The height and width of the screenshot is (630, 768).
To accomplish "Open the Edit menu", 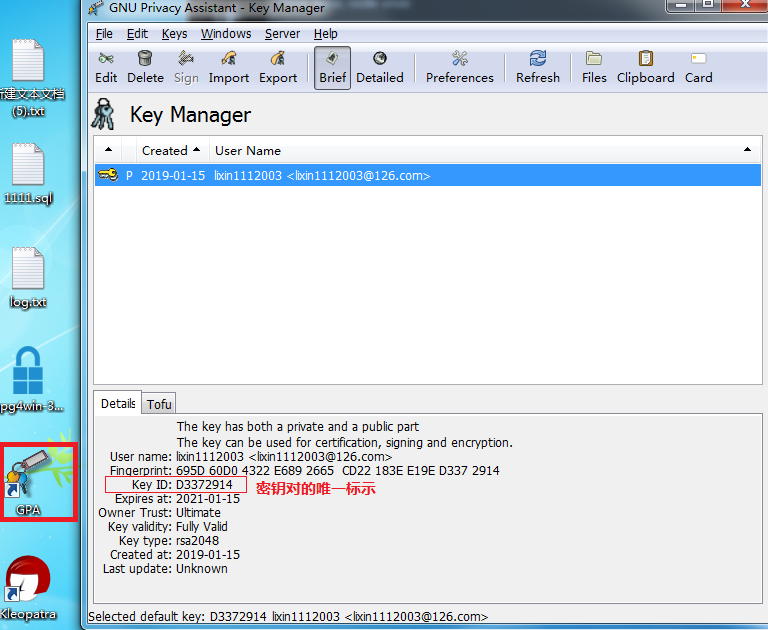I will tap(137, 34).
